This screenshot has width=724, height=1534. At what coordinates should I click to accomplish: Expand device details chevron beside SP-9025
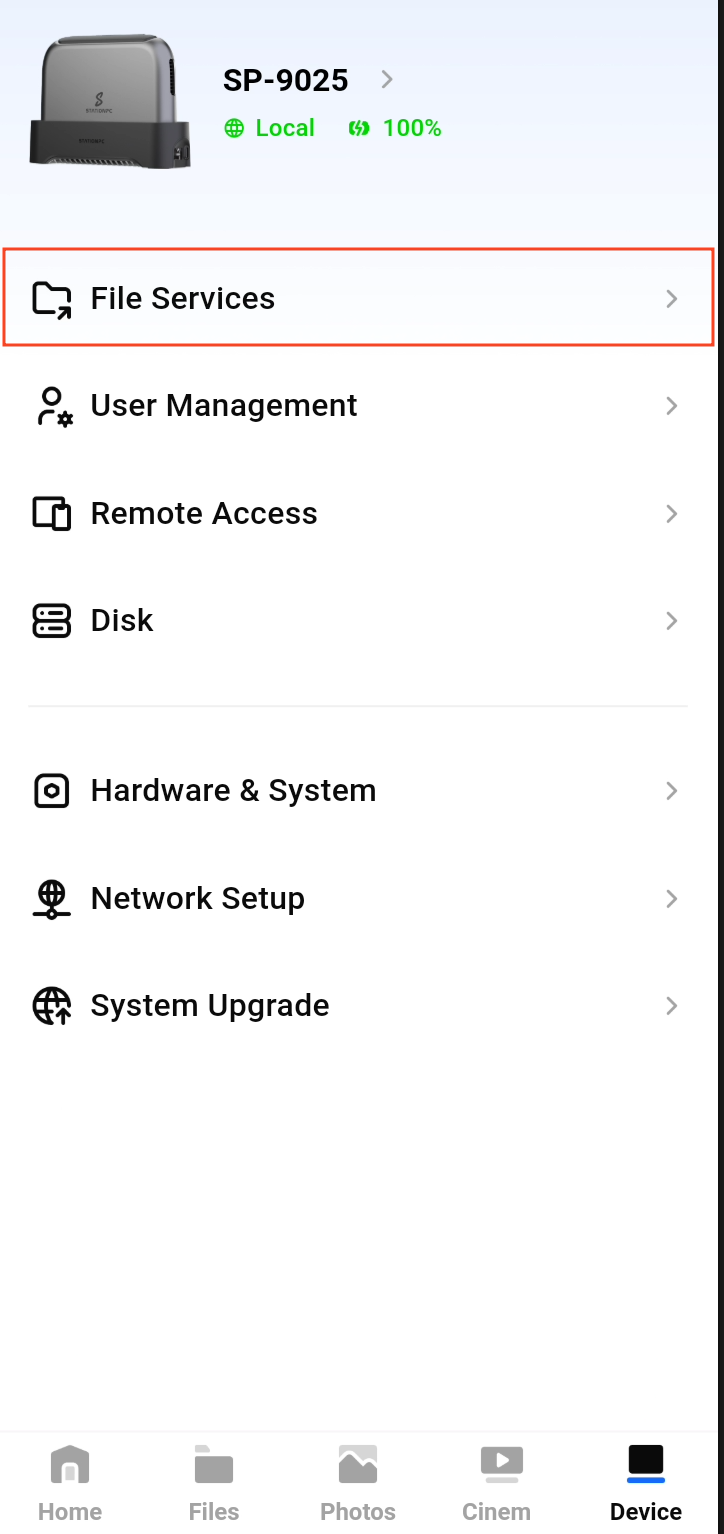coord(387,79)
